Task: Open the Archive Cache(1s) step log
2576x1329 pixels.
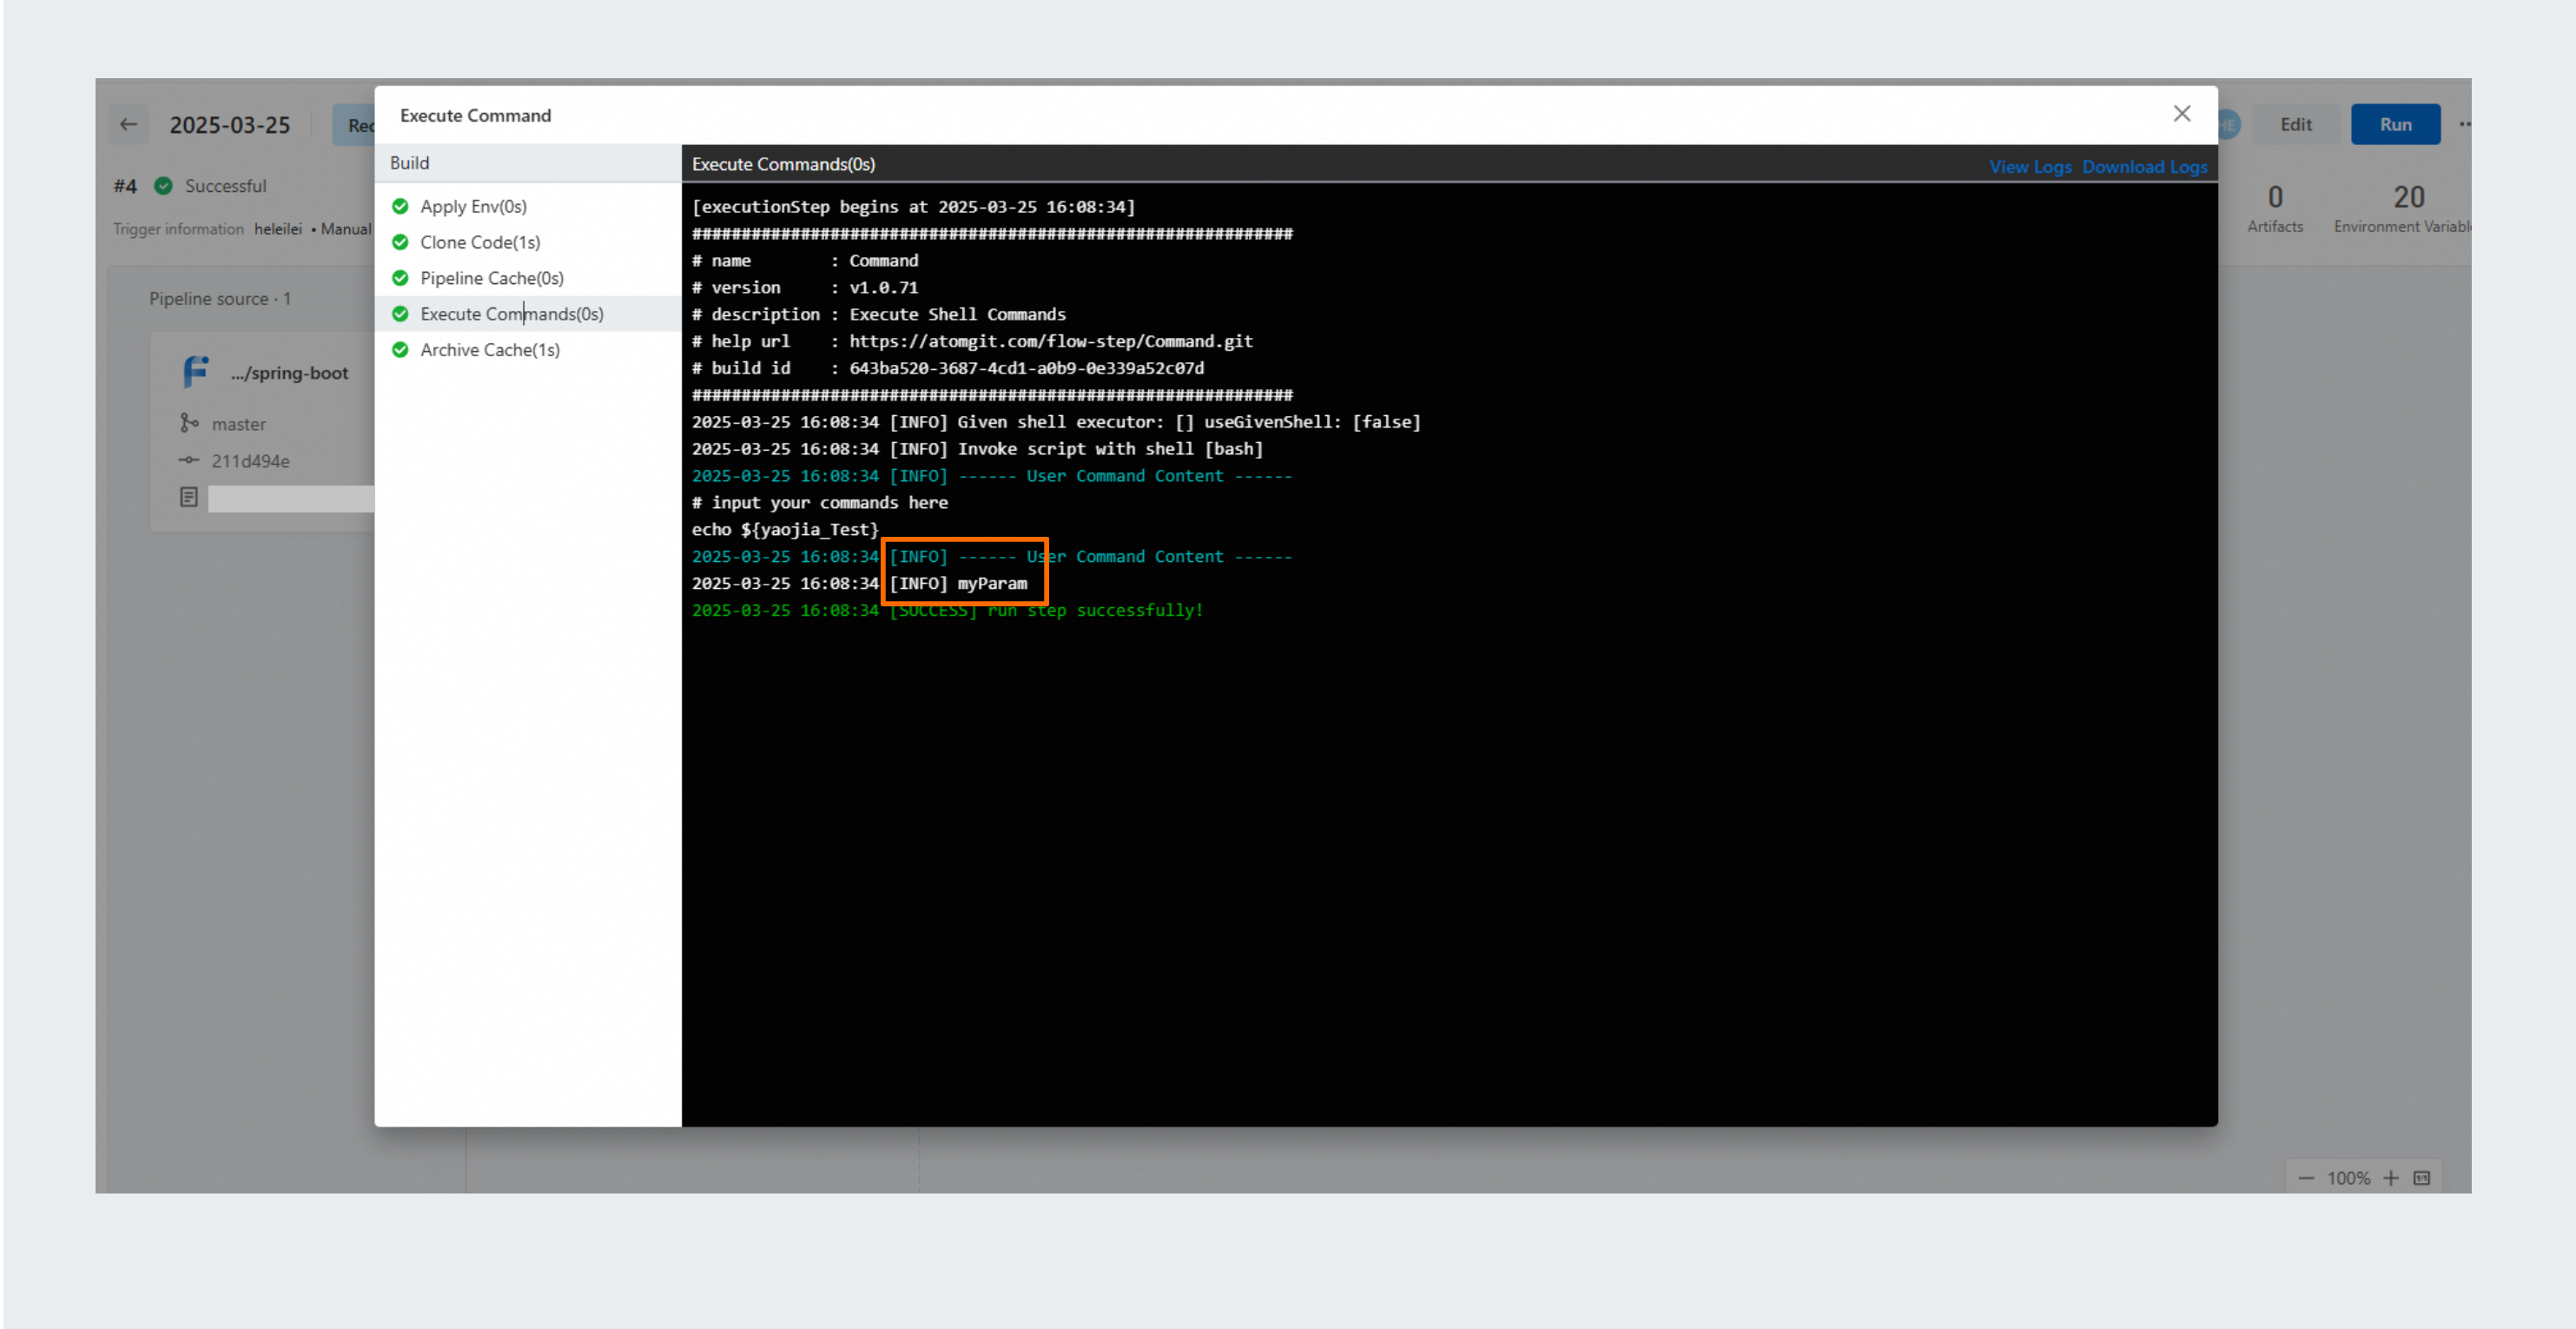Action: pos(489,350)
